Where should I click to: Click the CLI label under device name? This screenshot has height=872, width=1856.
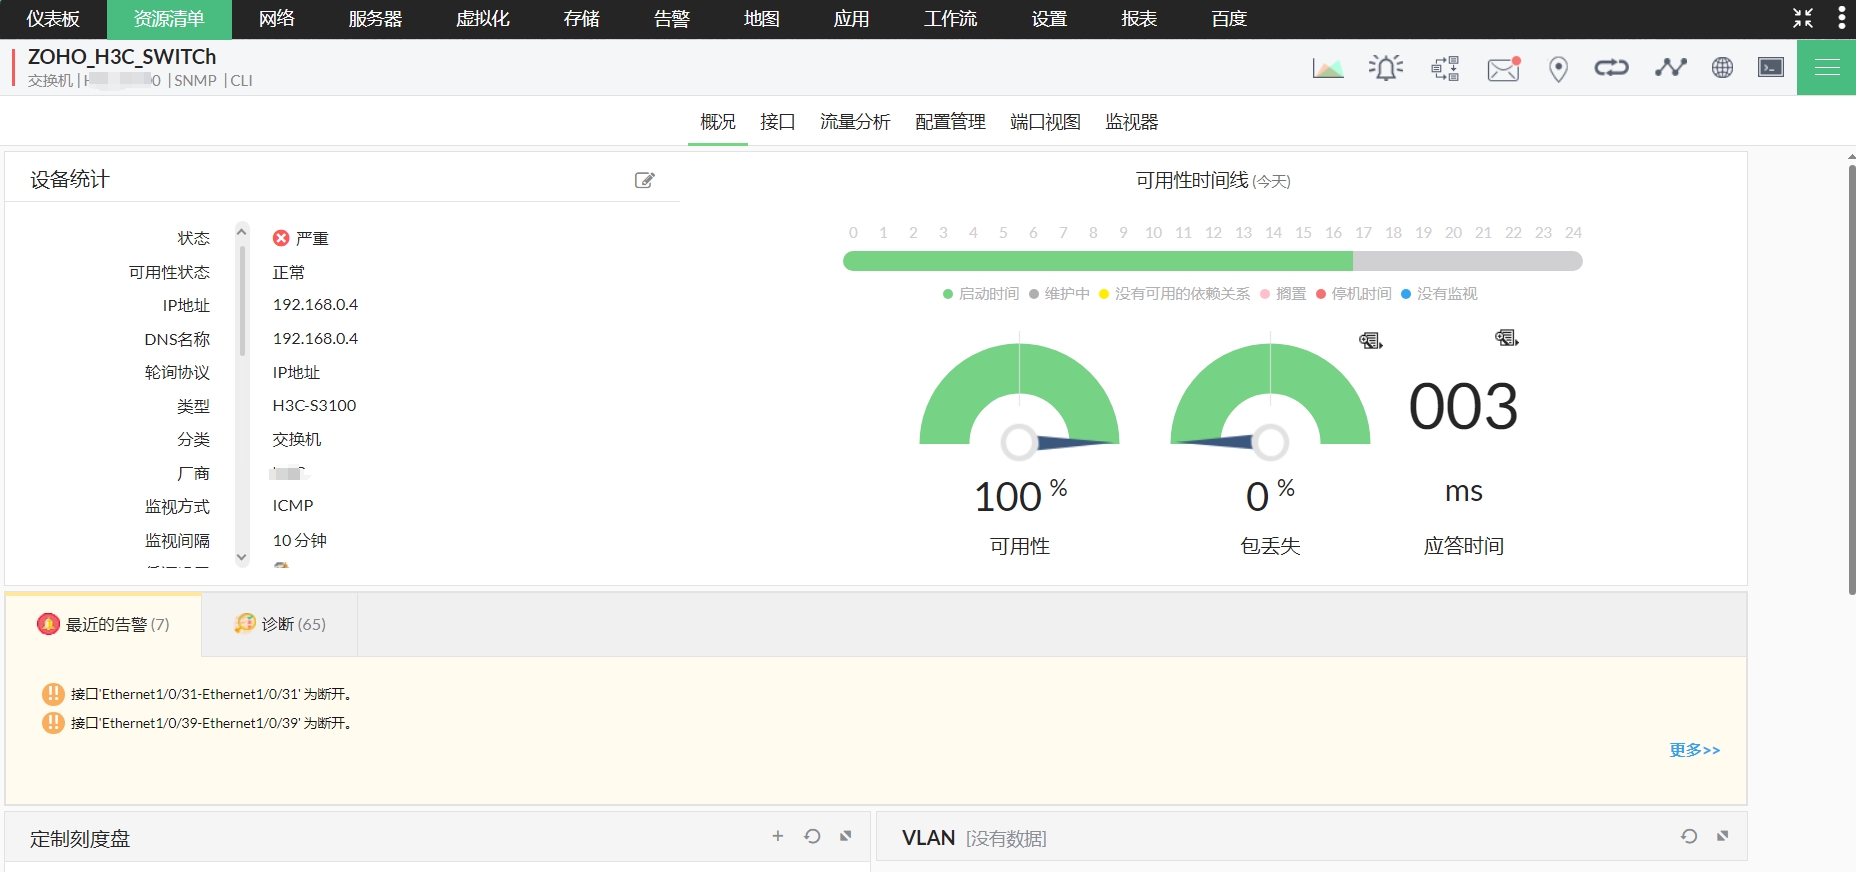(241, 81)
